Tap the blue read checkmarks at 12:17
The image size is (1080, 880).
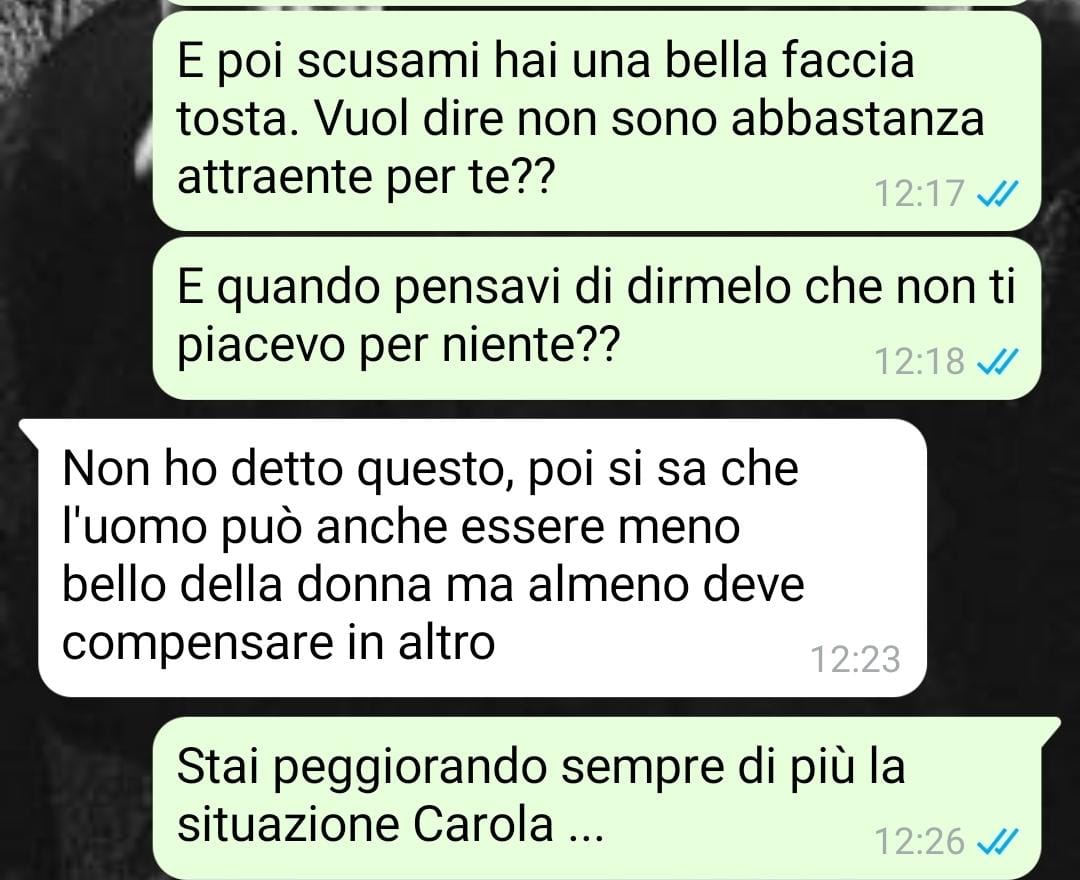point(997,193)
